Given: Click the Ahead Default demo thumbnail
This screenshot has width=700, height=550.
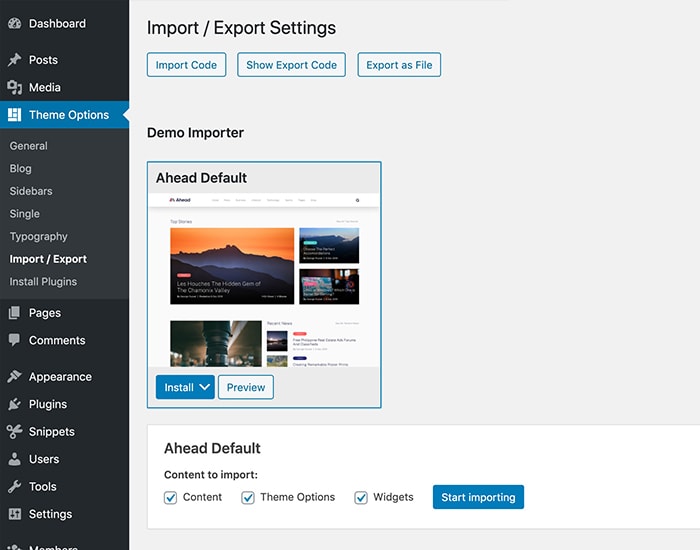Looking at the screenshot, I should [264, 280].
